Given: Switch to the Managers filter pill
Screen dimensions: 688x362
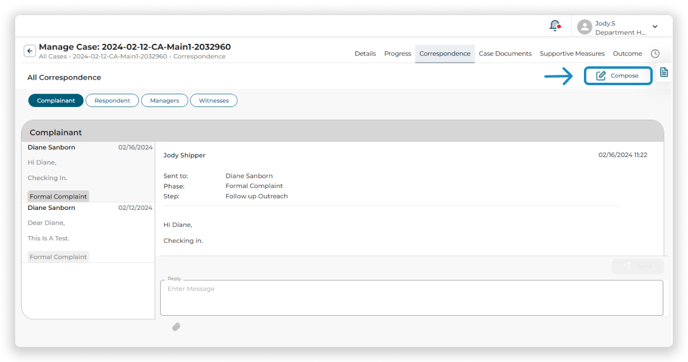Looking at the screenshot, I should click(165, 100).
